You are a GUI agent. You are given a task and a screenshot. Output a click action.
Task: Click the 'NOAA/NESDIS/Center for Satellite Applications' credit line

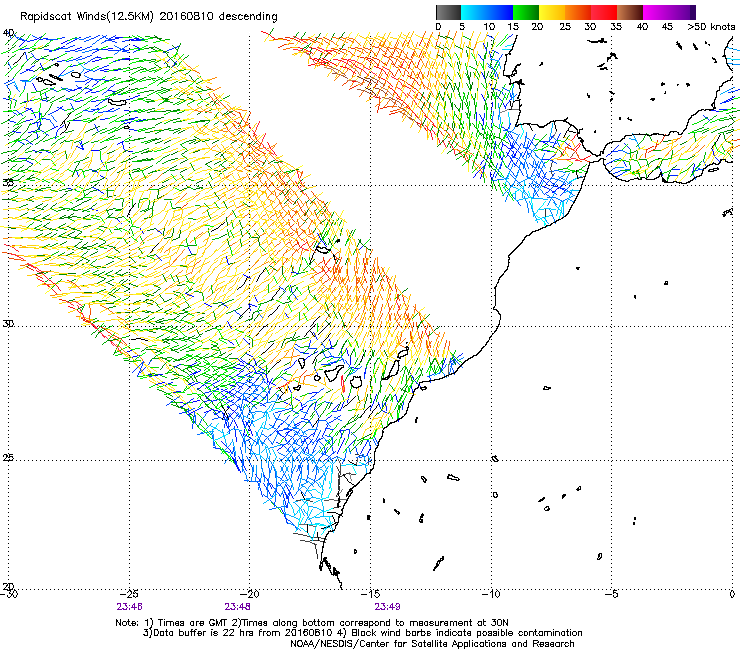(432, 644)
